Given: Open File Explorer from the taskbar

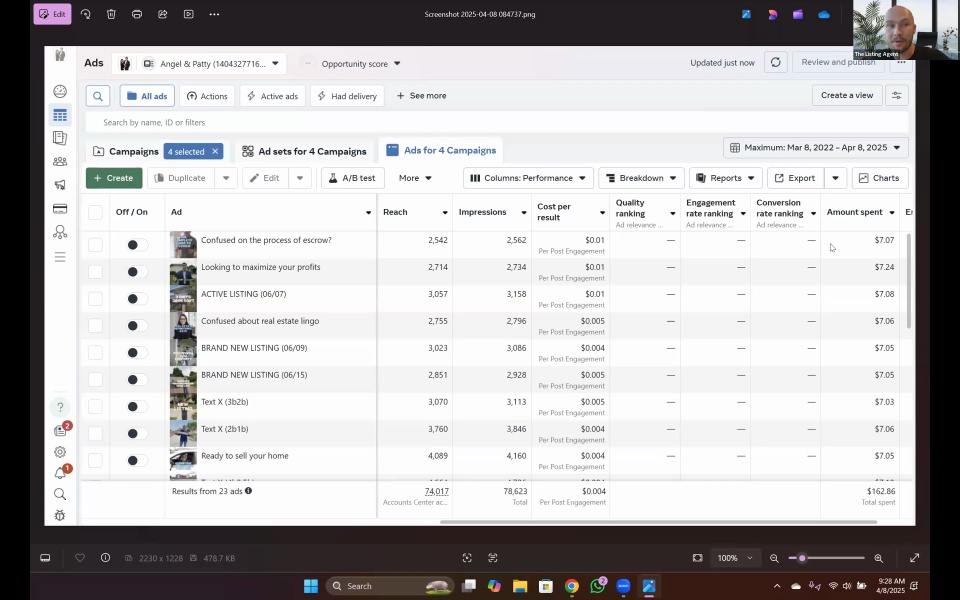Looking at the screenshot, I should [x=520, y=586].
